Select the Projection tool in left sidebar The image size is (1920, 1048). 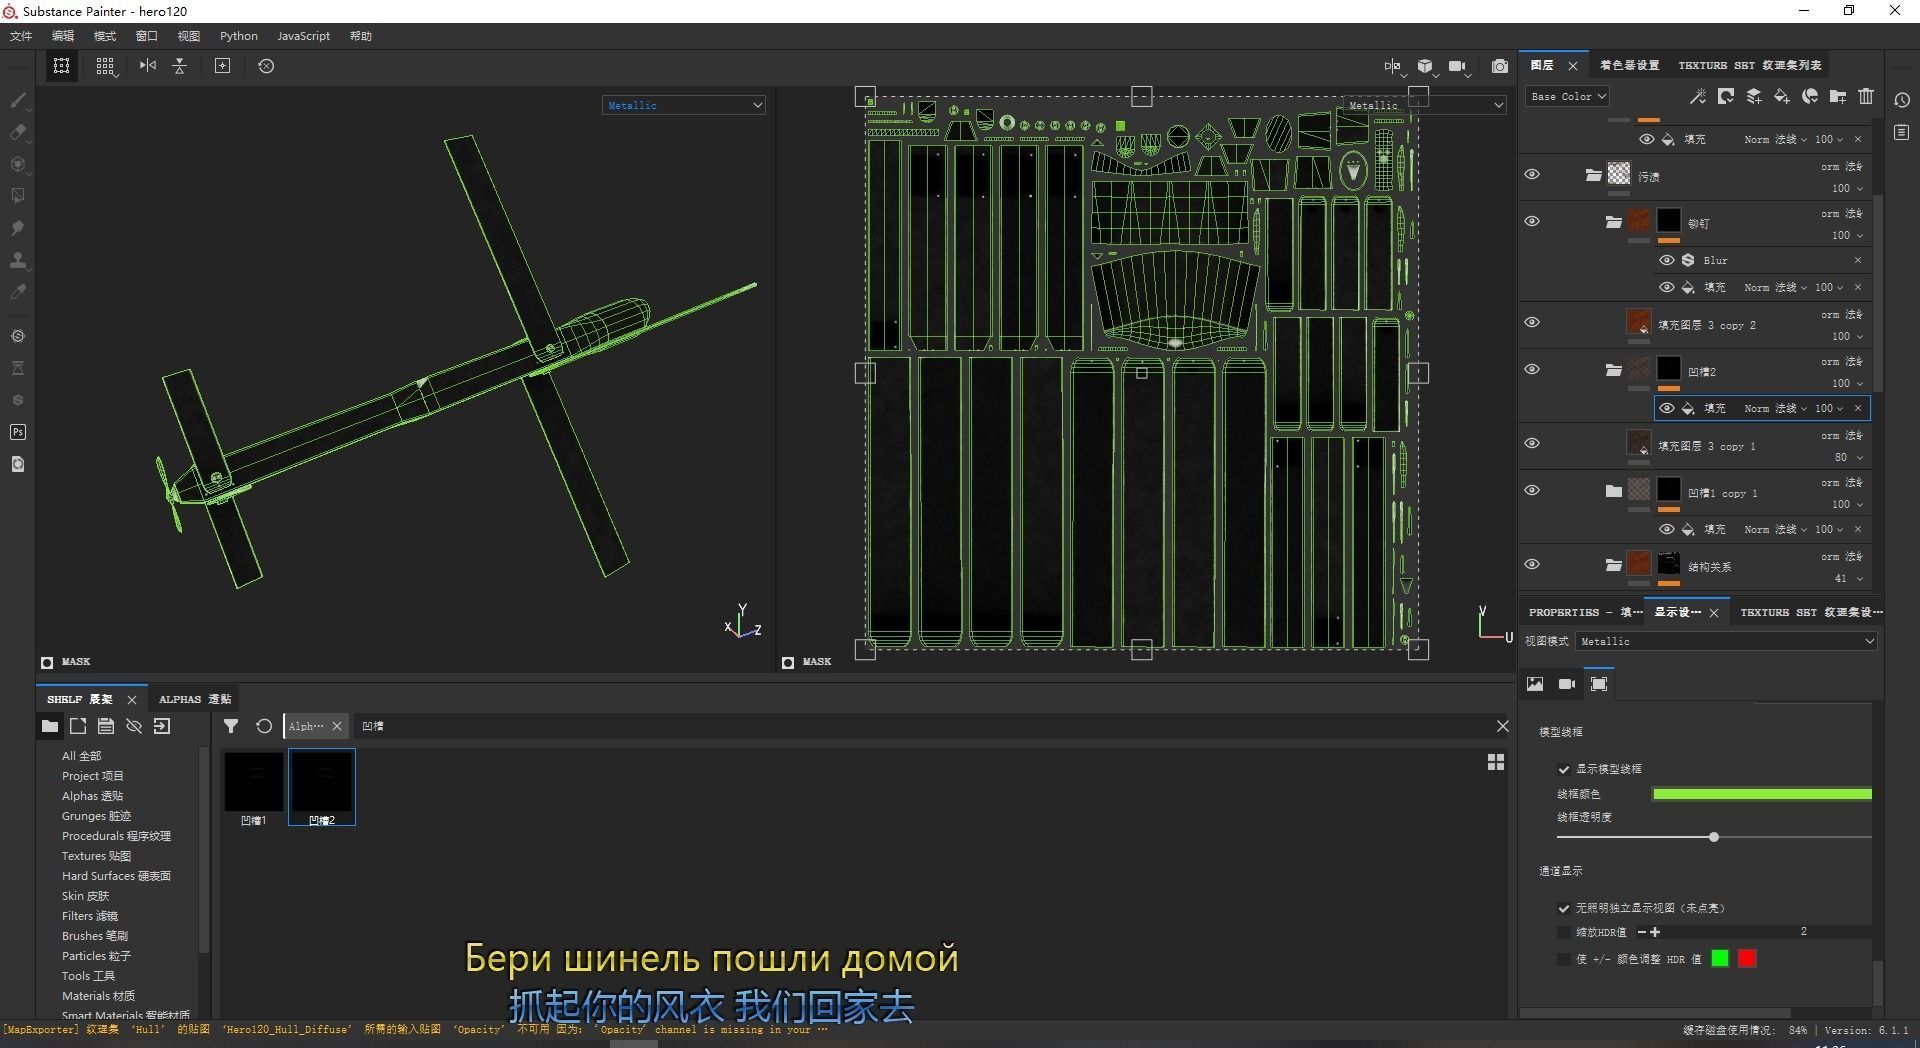[x=18, y=164]
